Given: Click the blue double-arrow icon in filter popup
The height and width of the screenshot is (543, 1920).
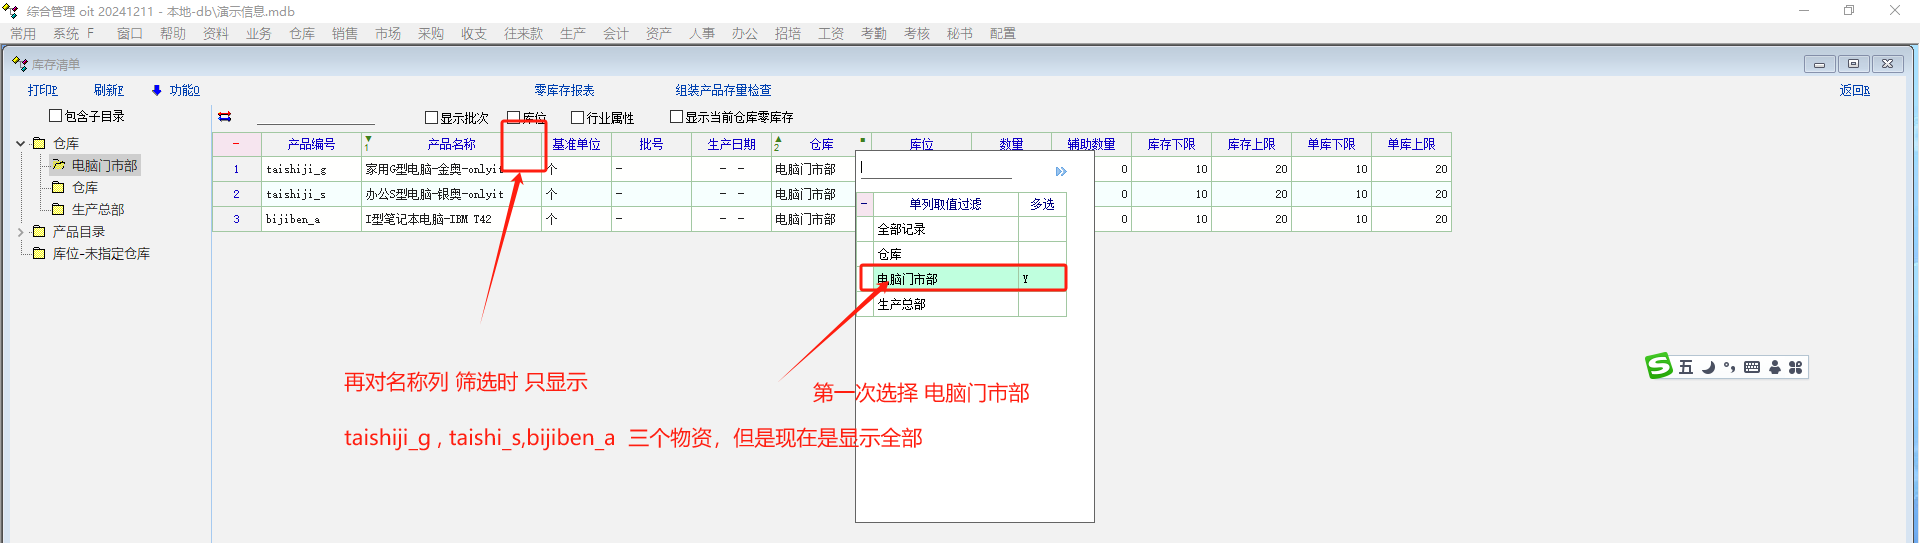Looking at the screenshot, I should click(x=1061, y=172).
